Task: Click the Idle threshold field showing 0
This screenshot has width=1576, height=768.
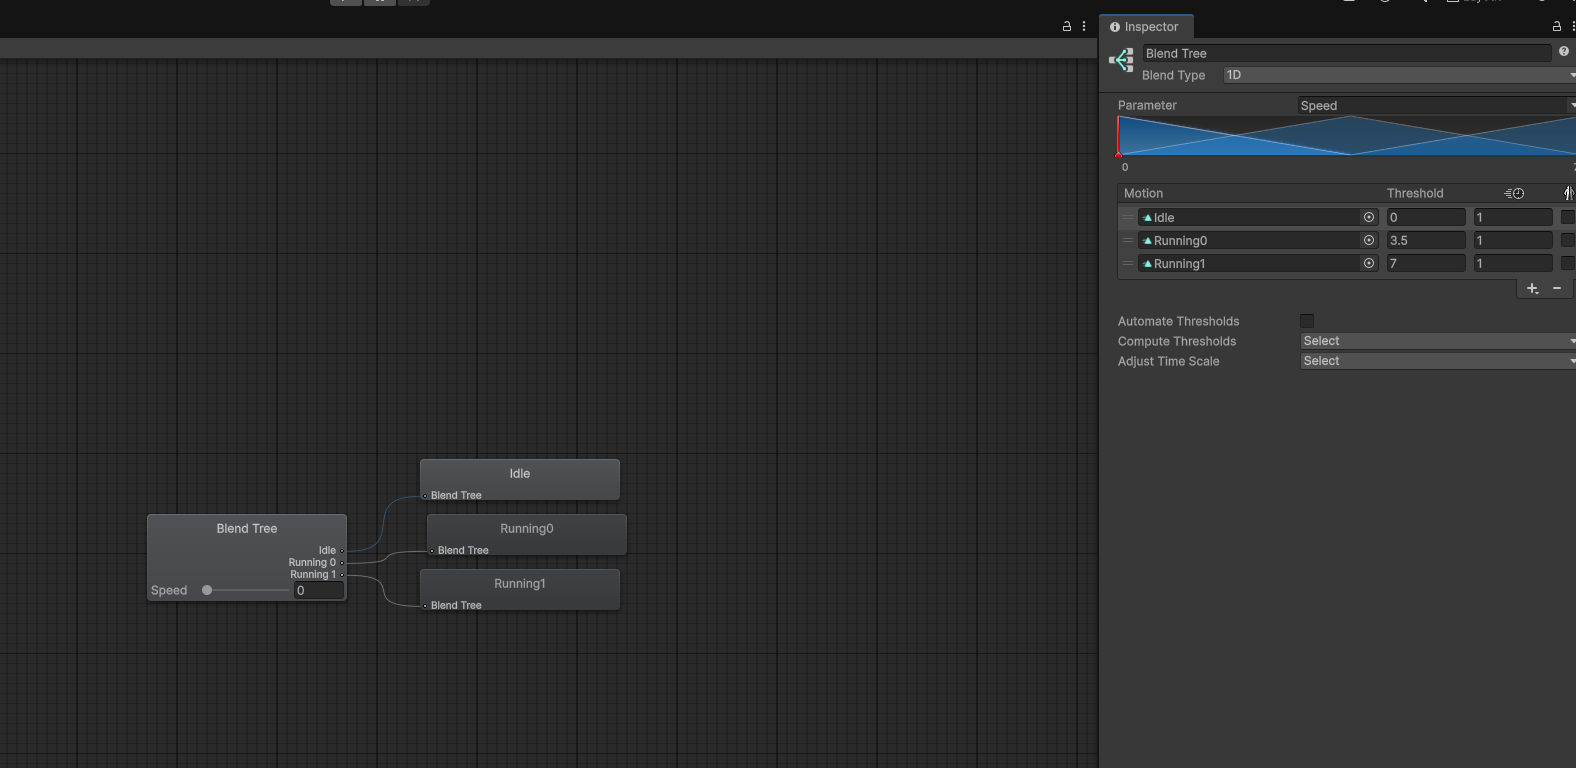Action: click(1426, 217)
